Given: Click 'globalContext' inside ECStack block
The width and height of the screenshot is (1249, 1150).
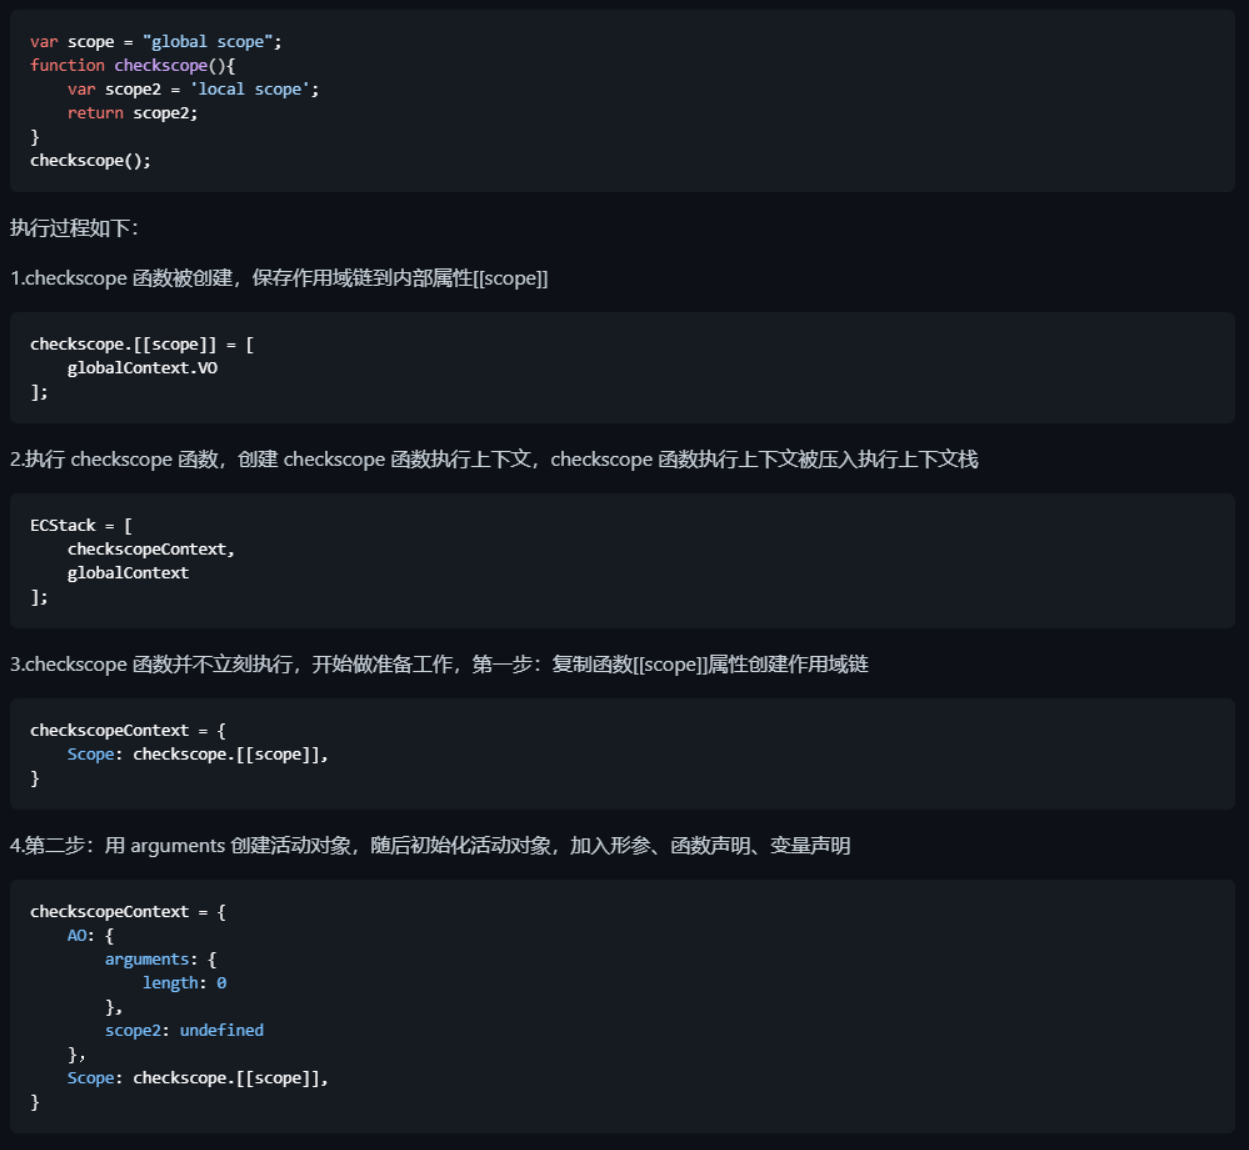Looking at the screenshot, I should coord(128,573).
